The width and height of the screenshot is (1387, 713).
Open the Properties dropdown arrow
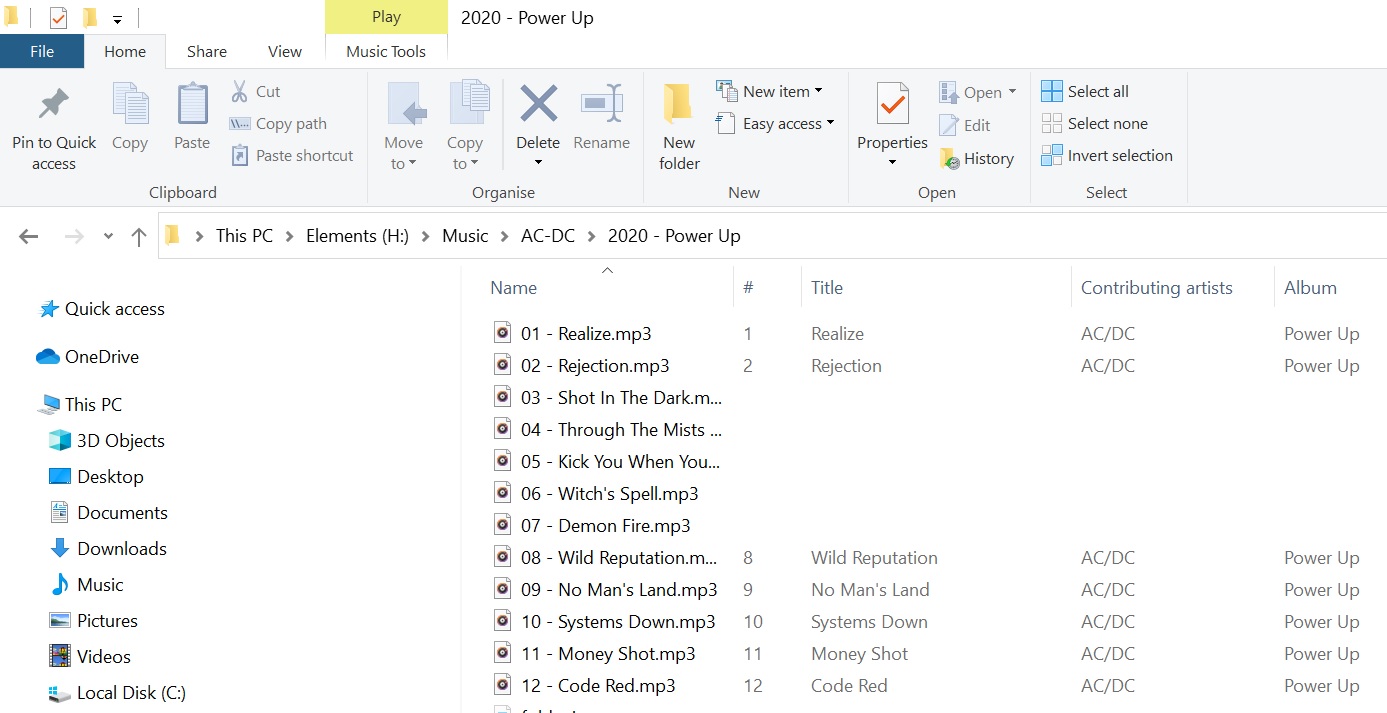point(892,163)
